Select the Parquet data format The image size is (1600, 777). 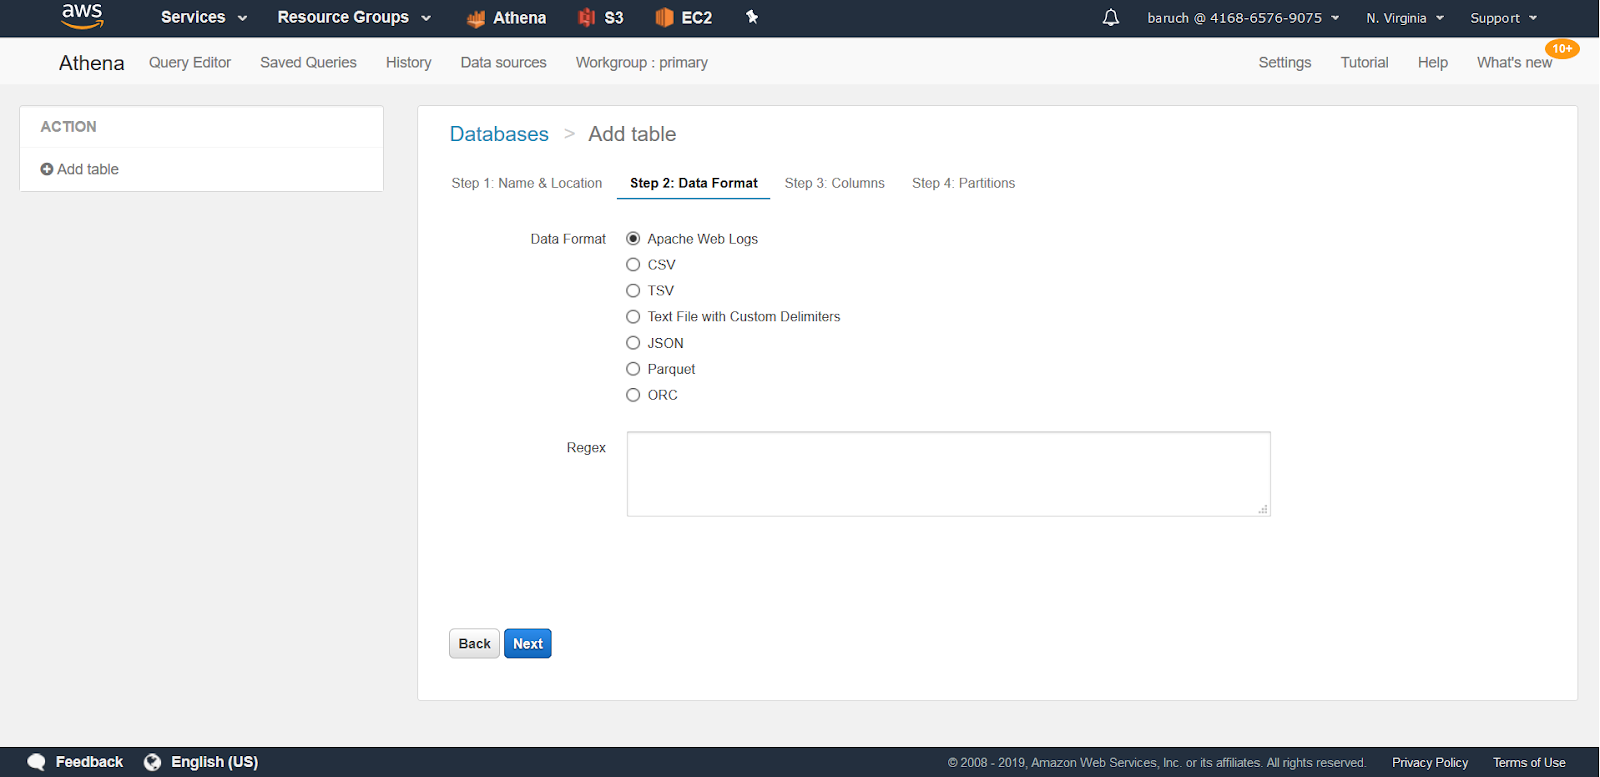pos(633,369)
